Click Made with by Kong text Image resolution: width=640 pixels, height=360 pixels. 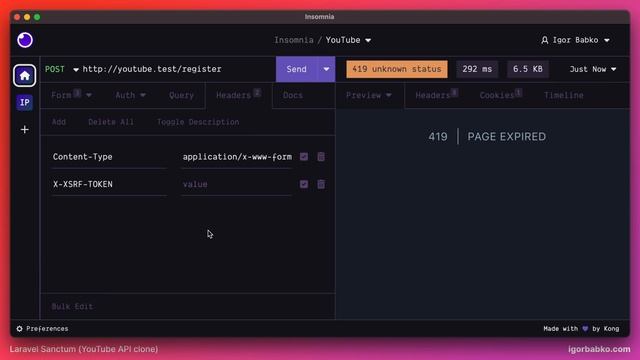pos(581,329)
